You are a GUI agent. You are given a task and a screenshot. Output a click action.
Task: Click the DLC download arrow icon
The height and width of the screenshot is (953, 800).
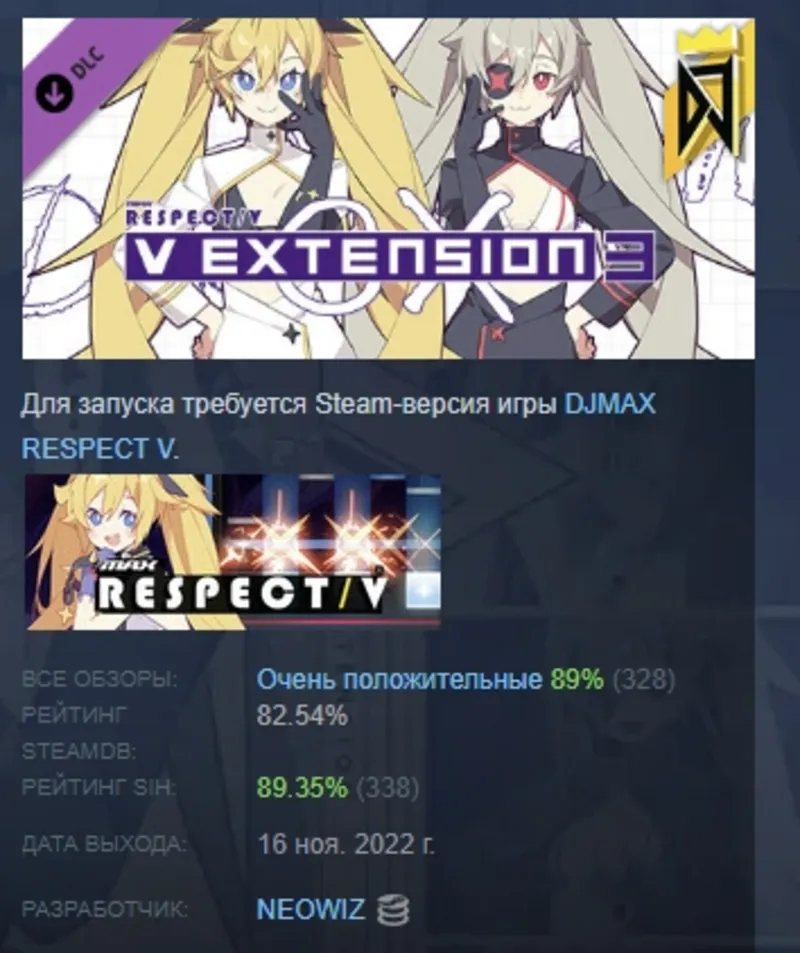[x=54, y=93]
